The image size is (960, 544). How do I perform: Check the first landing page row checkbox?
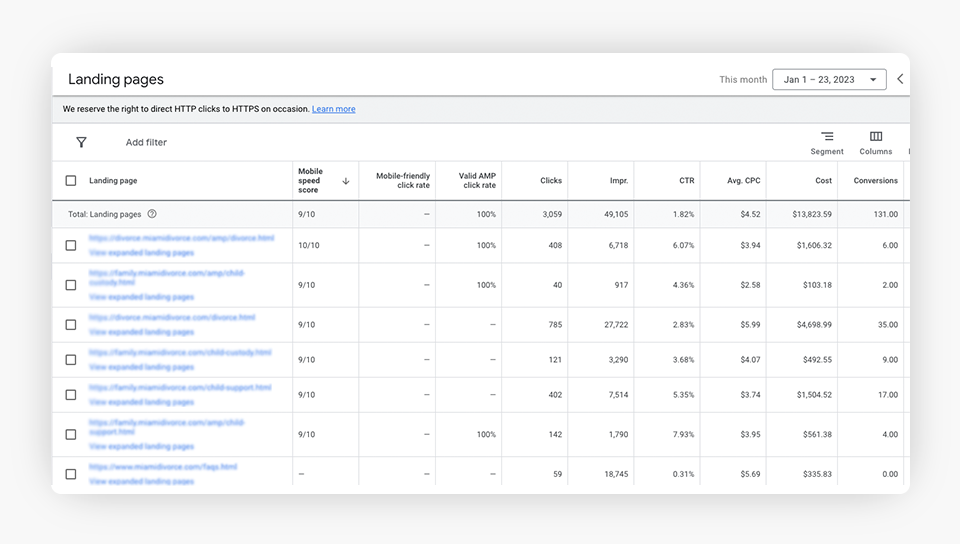tap(71, 245)
